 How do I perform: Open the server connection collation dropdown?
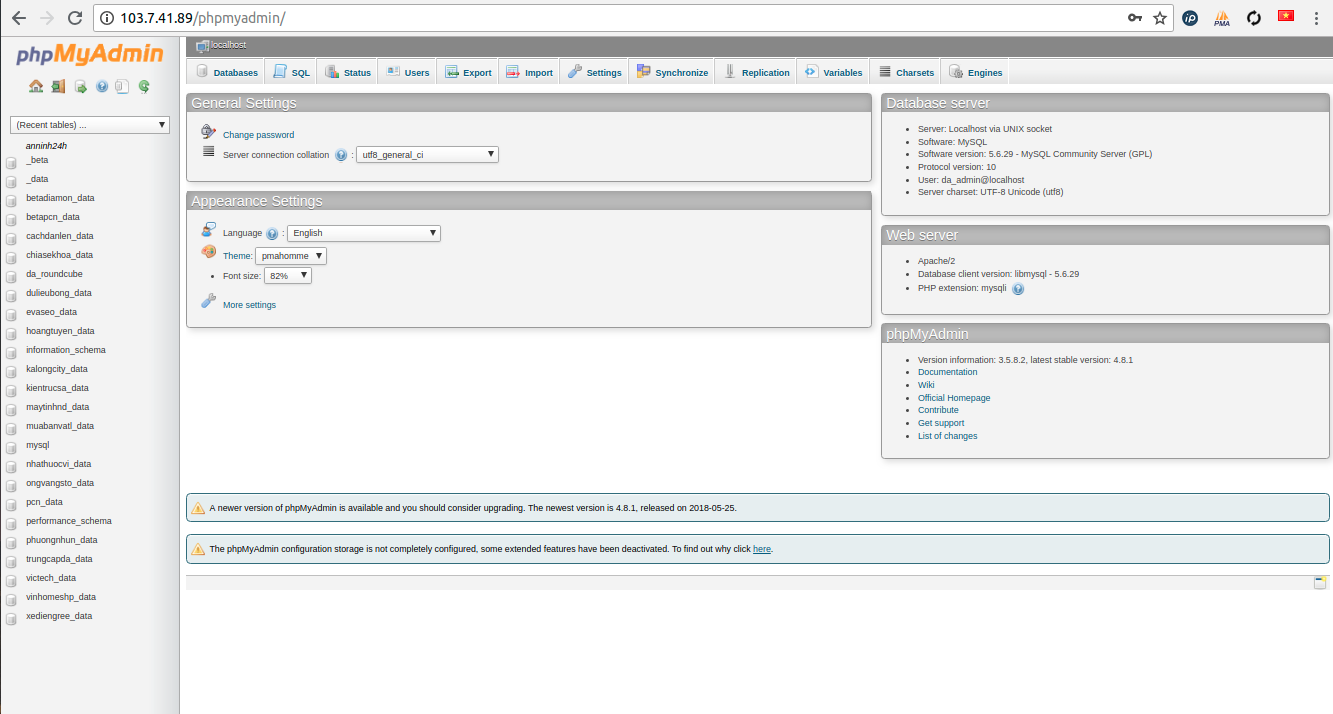(427, 155)
